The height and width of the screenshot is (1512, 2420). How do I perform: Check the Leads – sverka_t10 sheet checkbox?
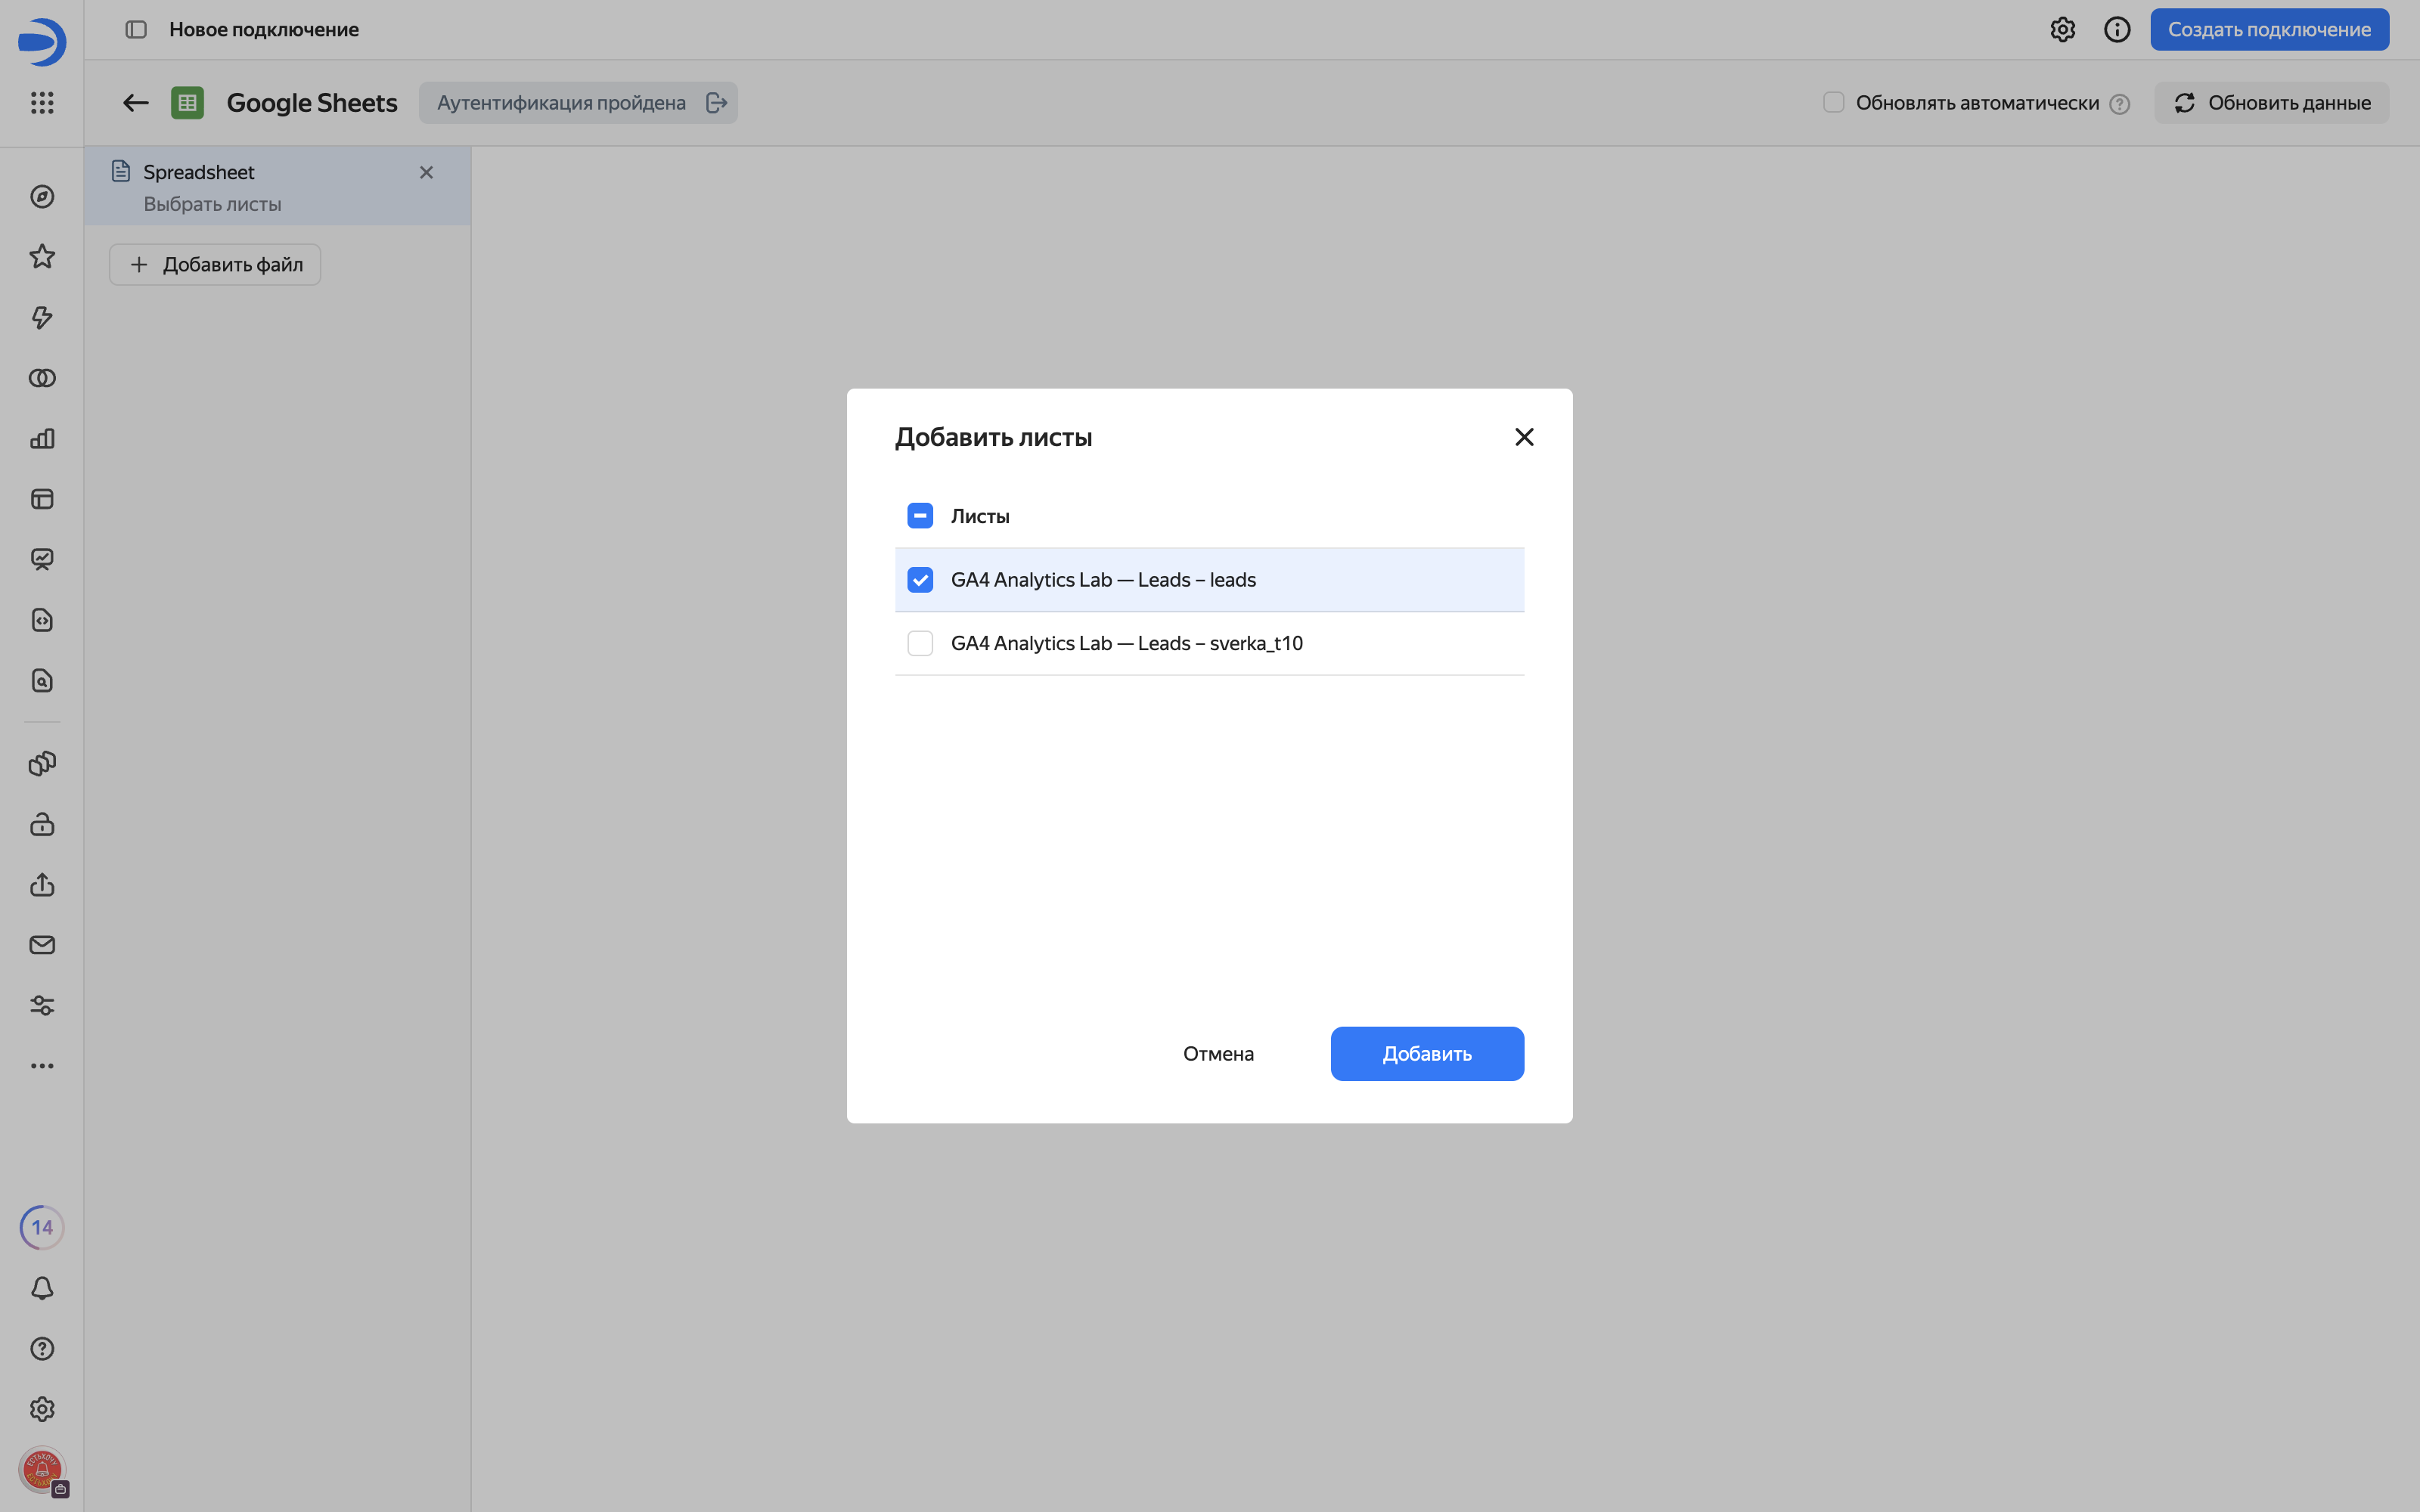click(920, 643)
